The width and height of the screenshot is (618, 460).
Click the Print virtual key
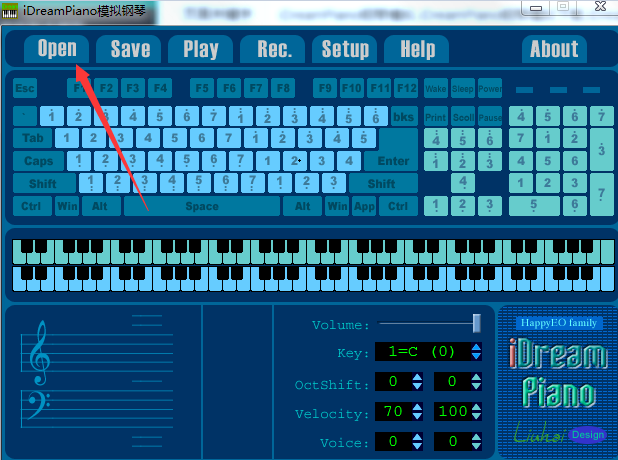pos(436,117)
